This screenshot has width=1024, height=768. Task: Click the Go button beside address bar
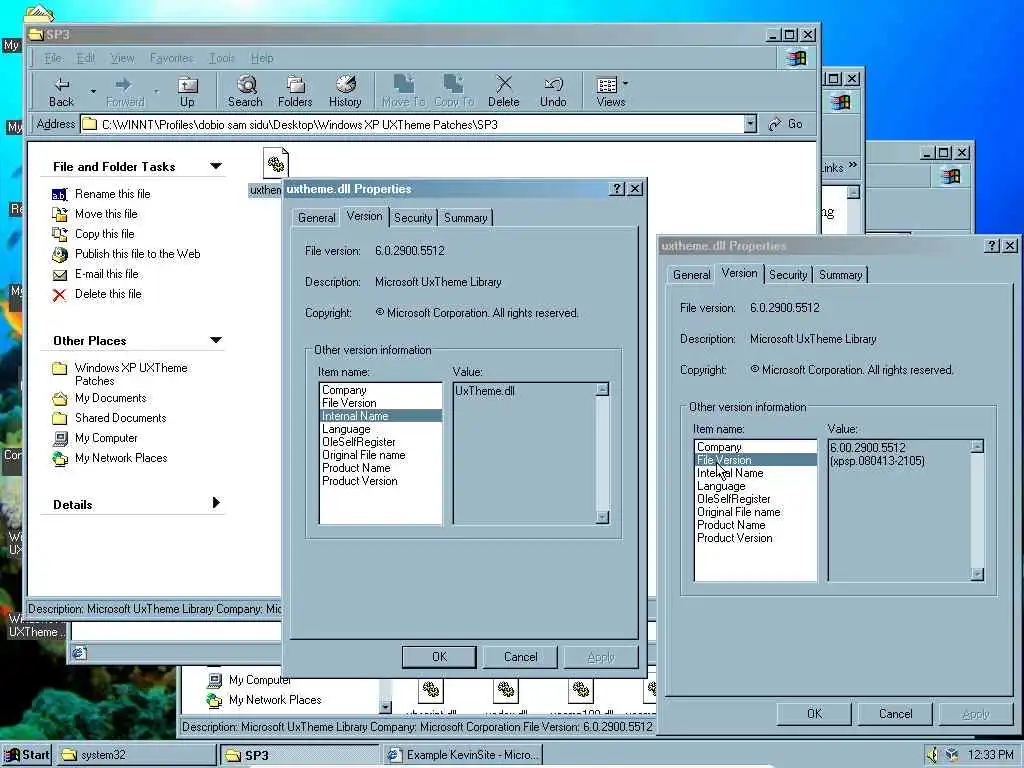click(x=786, y=123)
